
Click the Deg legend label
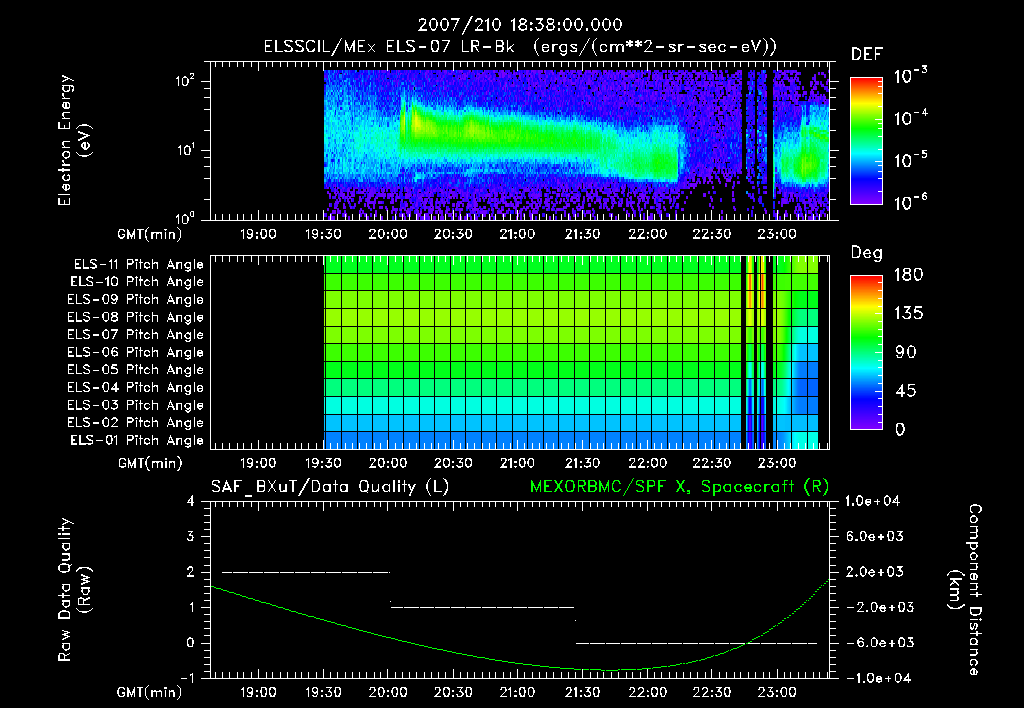[867, 253]
